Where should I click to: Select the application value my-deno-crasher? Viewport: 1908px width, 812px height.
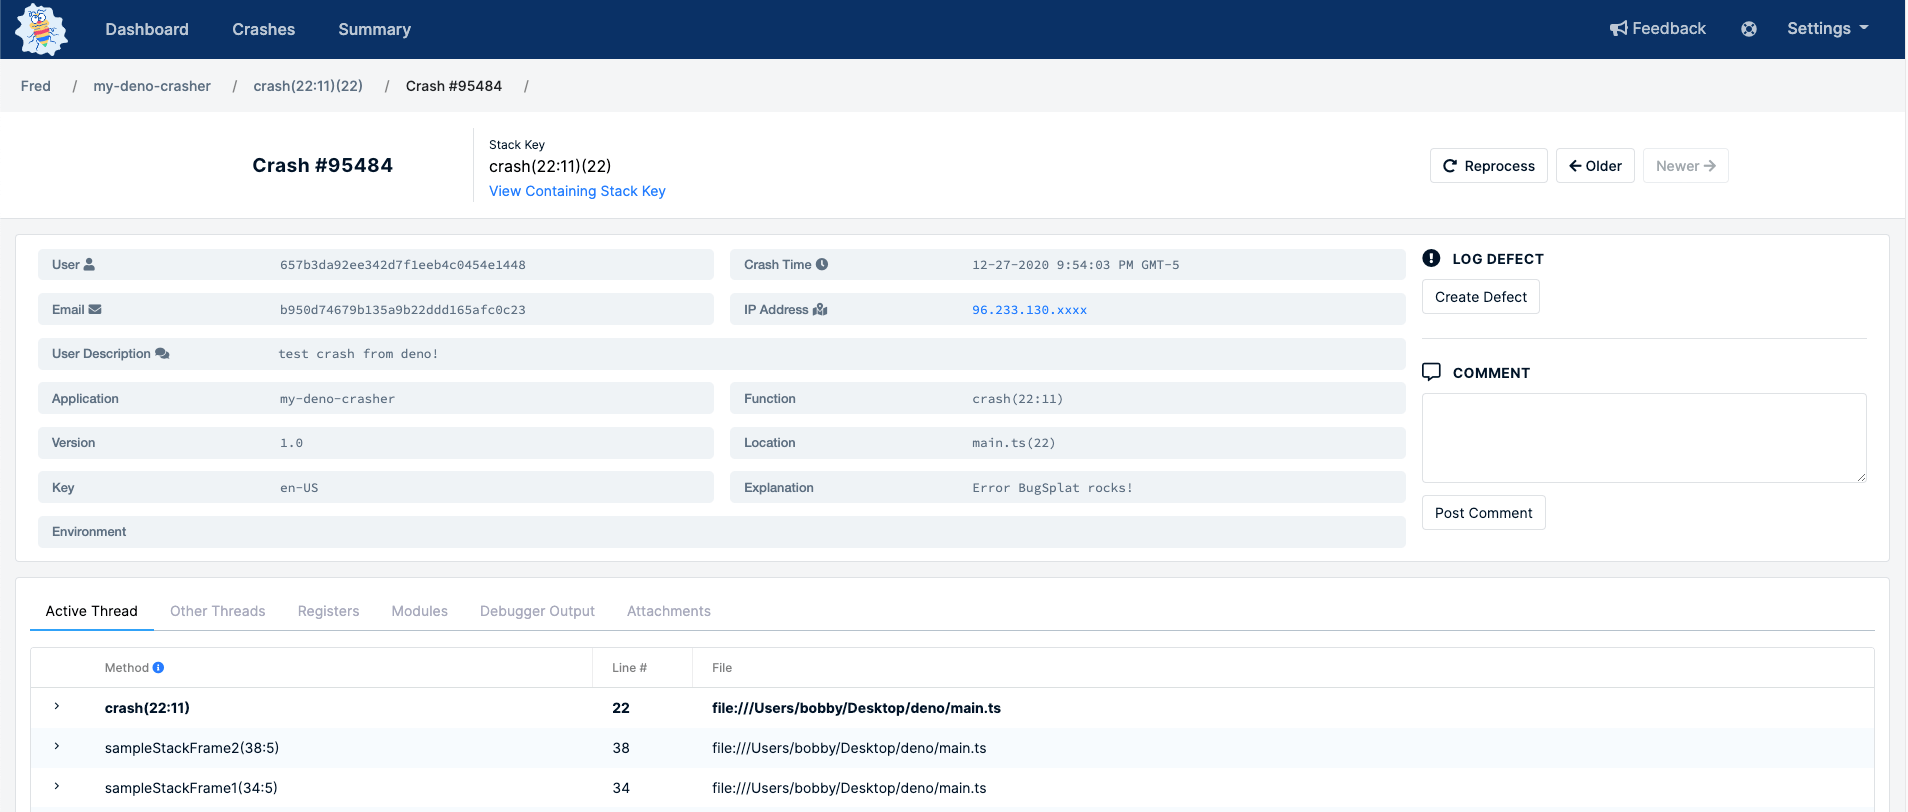pos(337,399)
